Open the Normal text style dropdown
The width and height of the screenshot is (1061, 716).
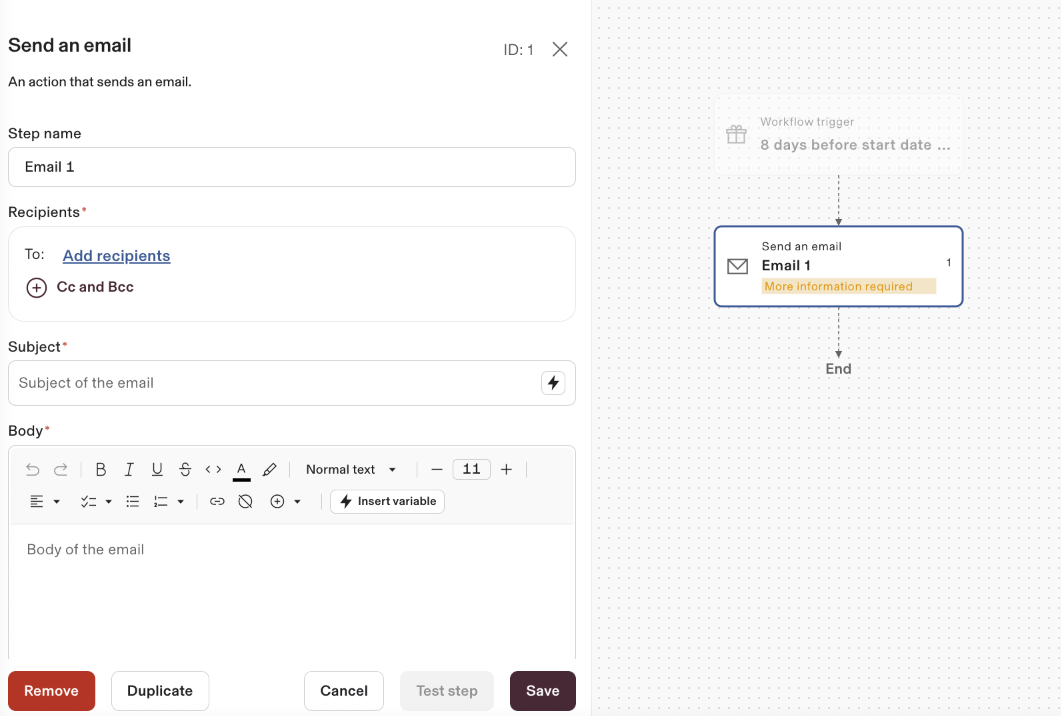(351, 470)
